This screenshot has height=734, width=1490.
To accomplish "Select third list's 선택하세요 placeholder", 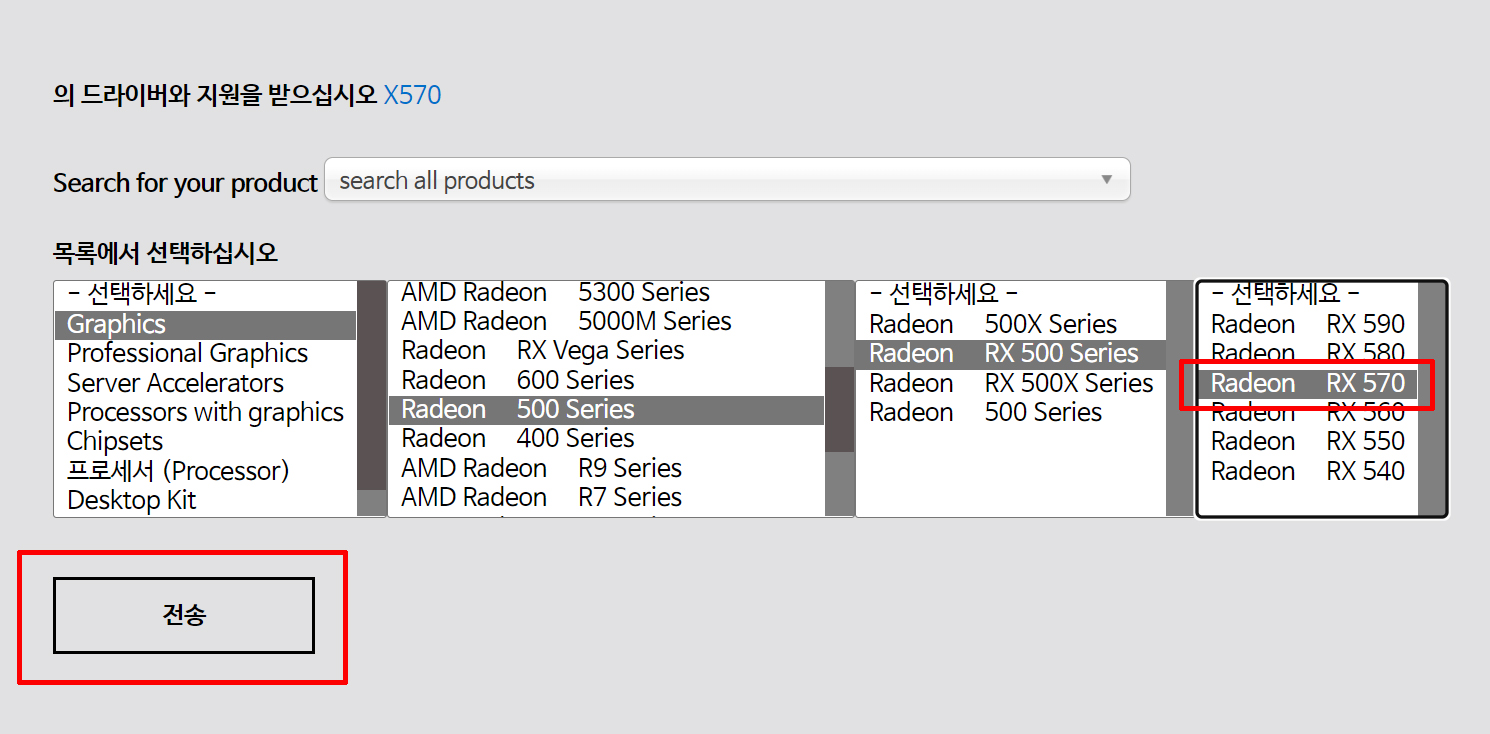I will coord(1011,295).
